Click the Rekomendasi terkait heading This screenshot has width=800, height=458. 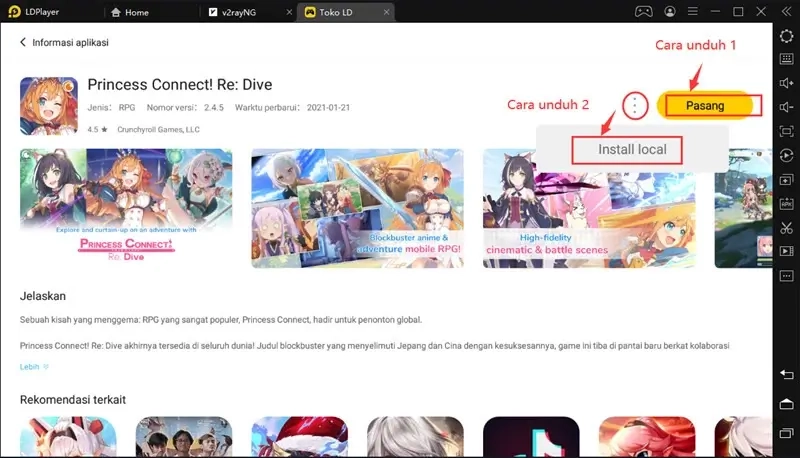coord(72,399)
